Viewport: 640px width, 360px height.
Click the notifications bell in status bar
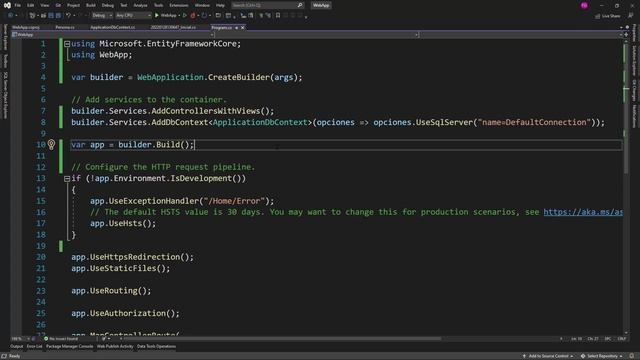632,356
